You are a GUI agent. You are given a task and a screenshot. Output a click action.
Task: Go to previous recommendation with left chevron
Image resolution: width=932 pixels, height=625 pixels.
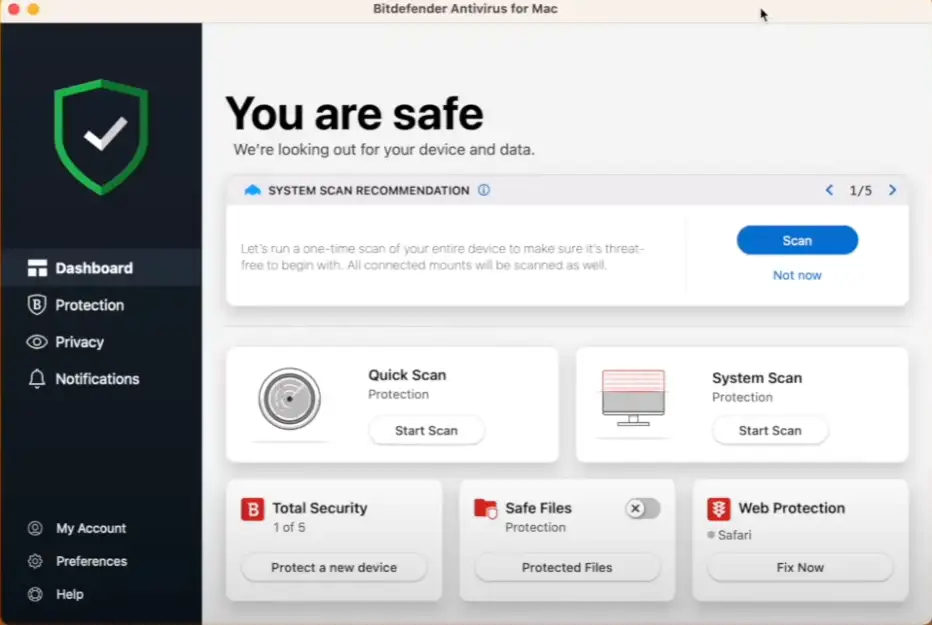coord(829,190)
